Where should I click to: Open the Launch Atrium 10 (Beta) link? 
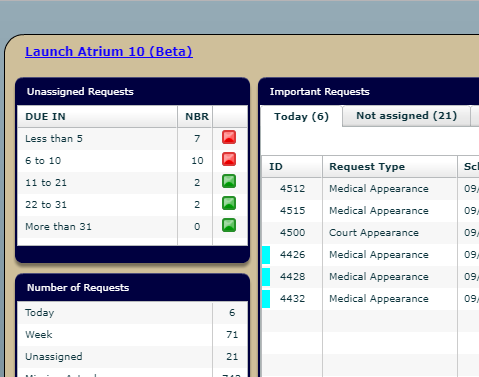tap(109, 52)
